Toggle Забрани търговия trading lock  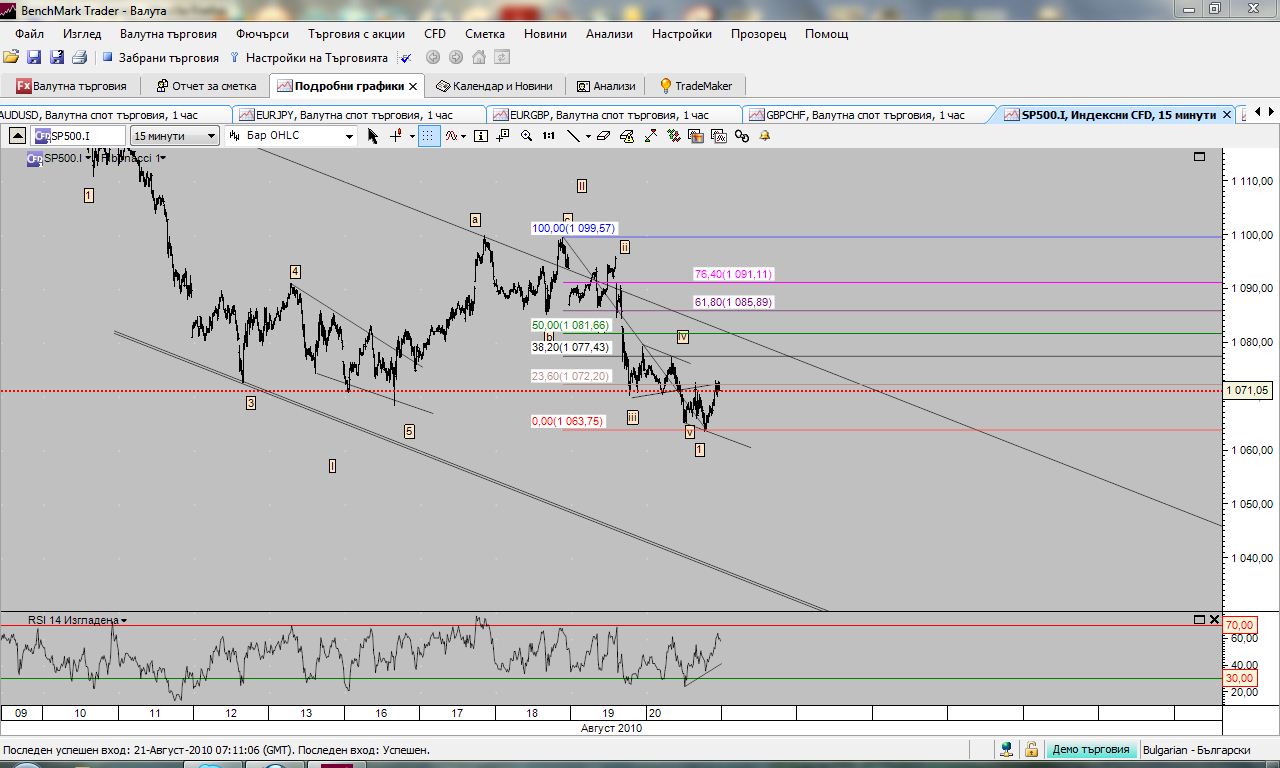[x=160, y=58]
